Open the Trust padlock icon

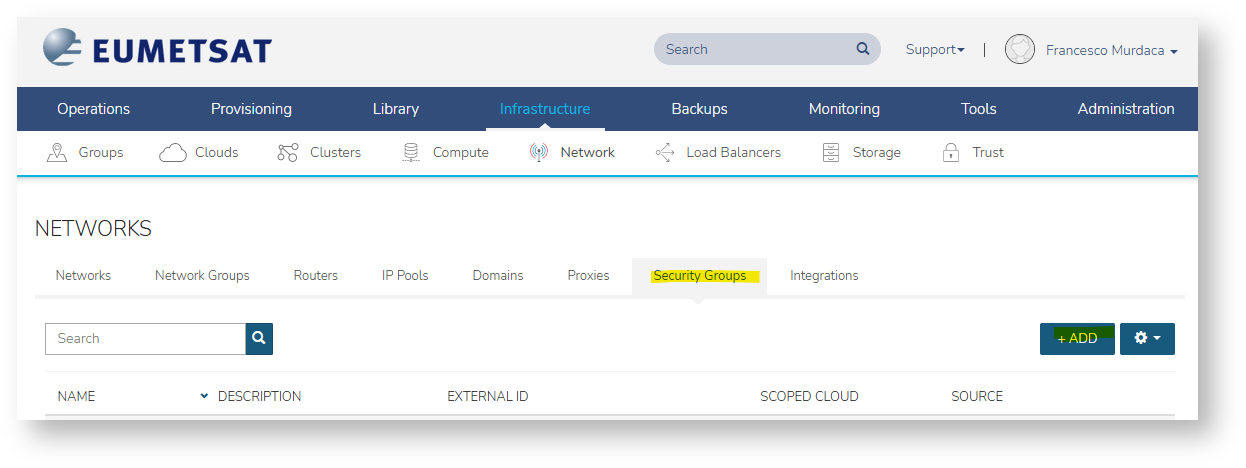[x=951, y=153]
